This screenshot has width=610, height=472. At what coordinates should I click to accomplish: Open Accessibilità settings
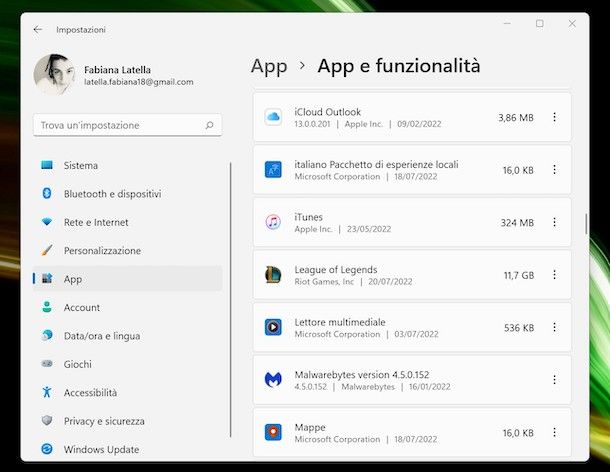(128, 393)
